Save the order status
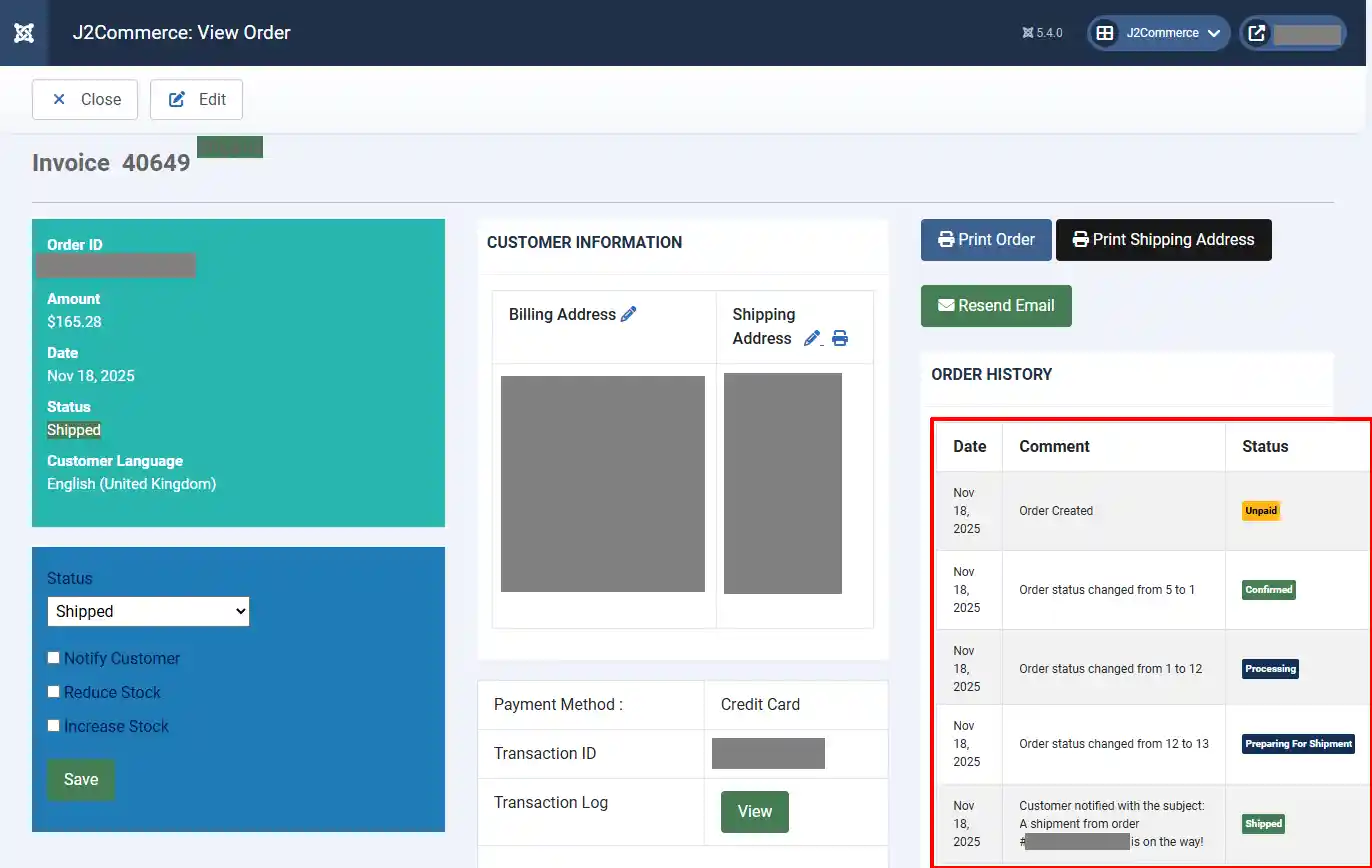This screenshot has width=1372, height=868. 81,780
